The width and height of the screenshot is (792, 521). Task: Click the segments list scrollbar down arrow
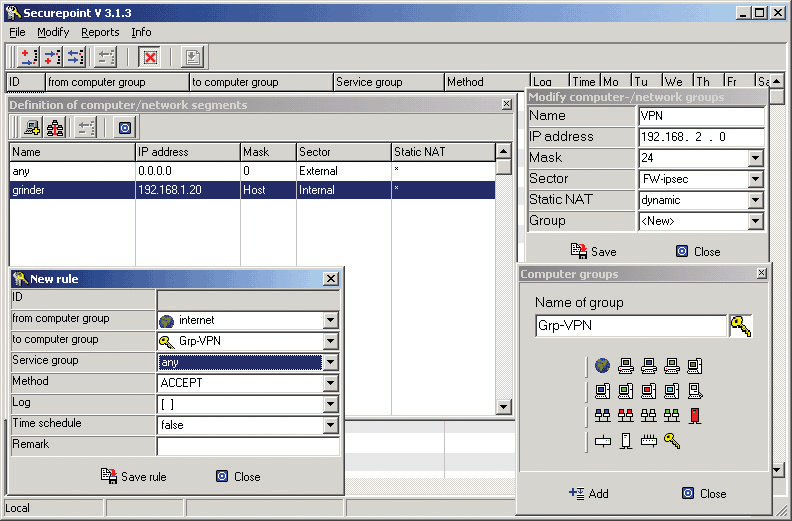point(503,406)
